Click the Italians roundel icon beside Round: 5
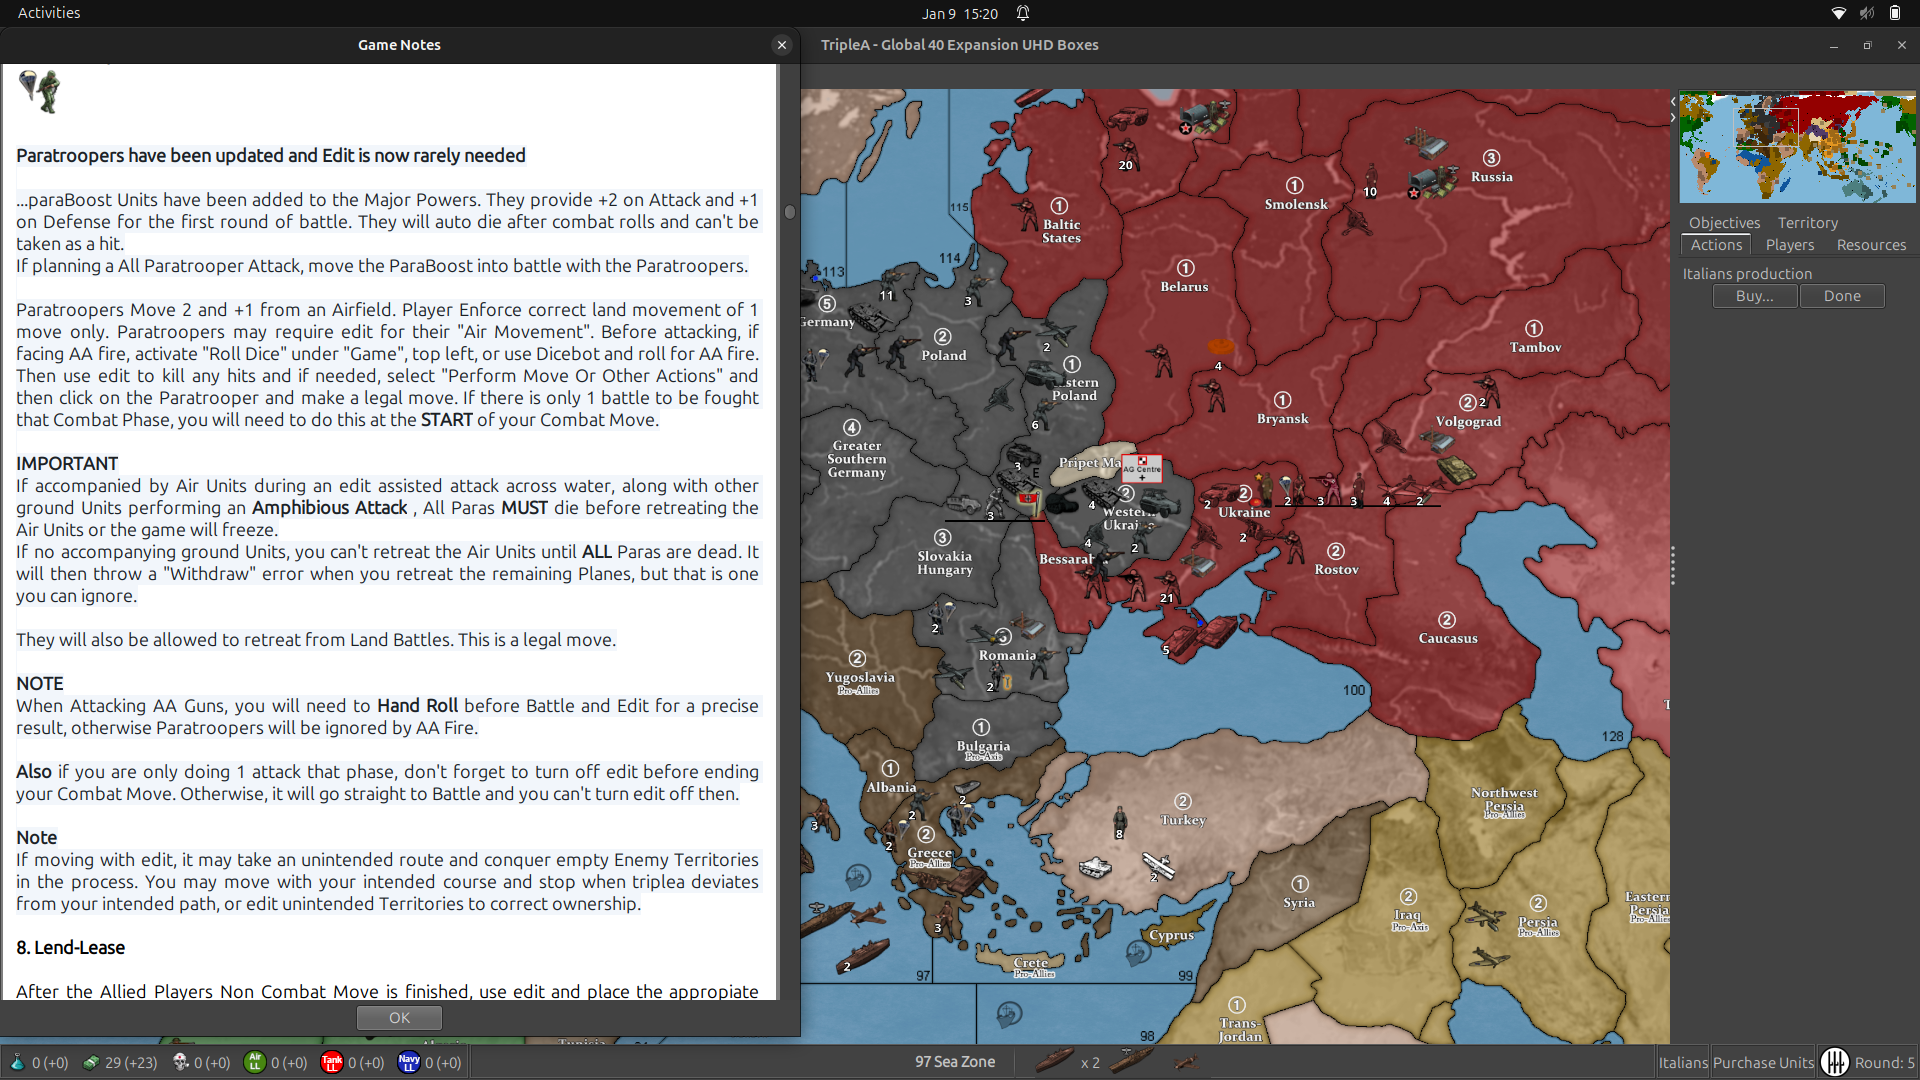The height and width of the screenshot is (1080, 1920). pos(1834,1062)
